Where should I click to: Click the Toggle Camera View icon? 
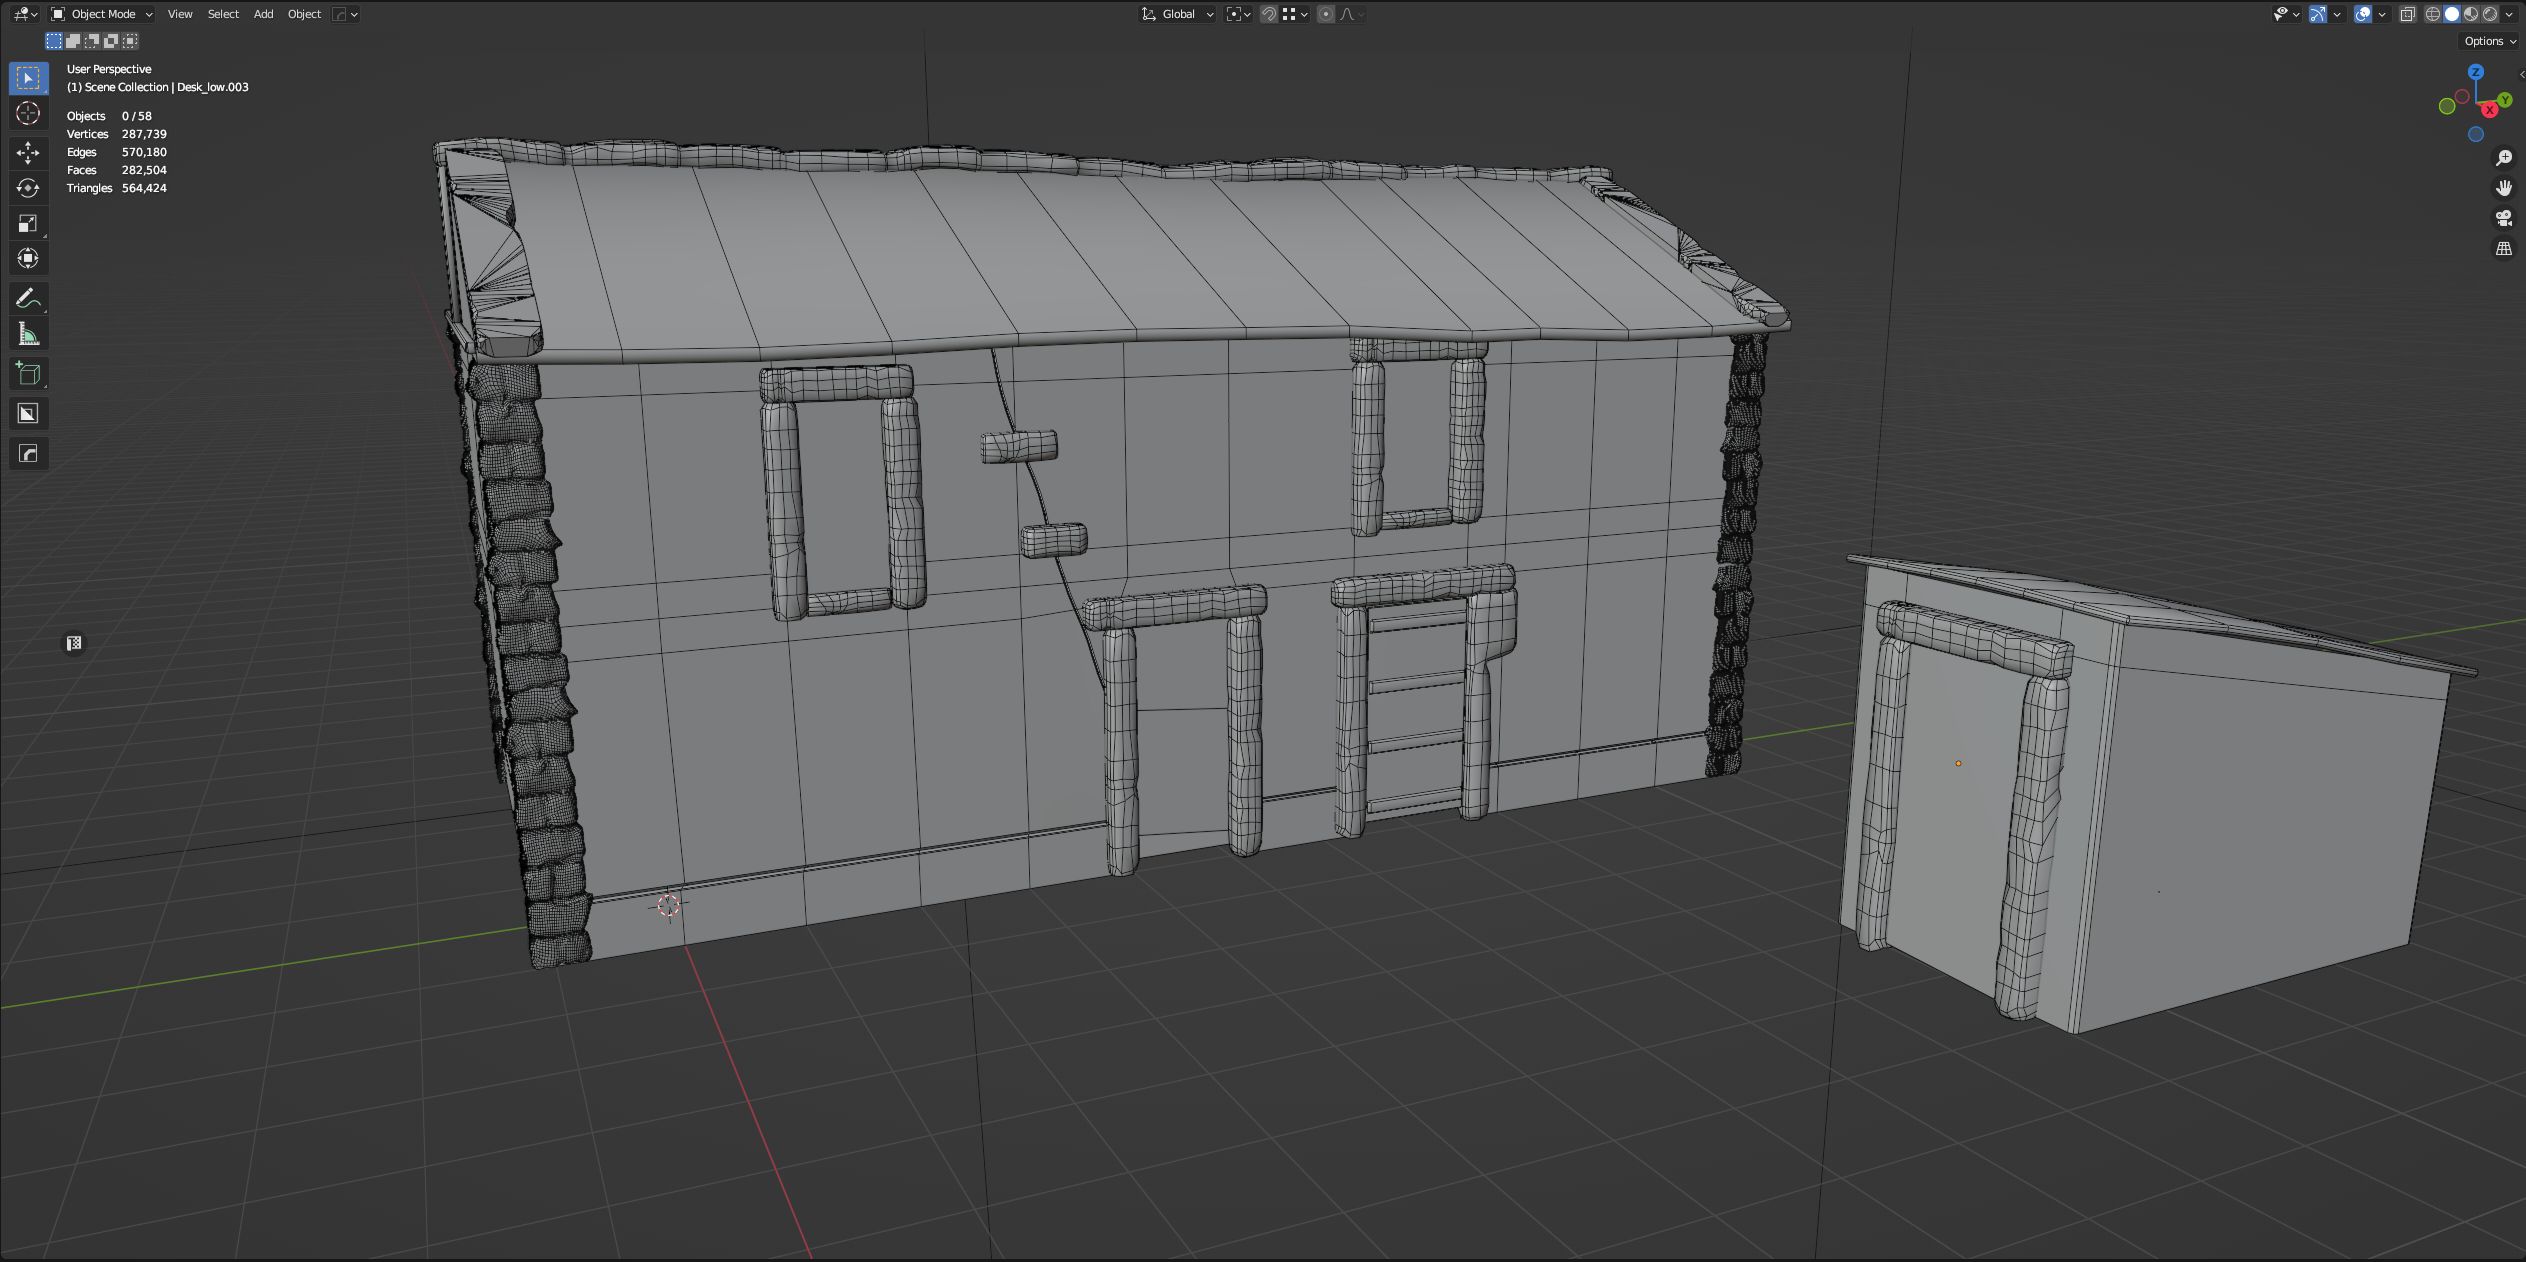(2504, 218)
